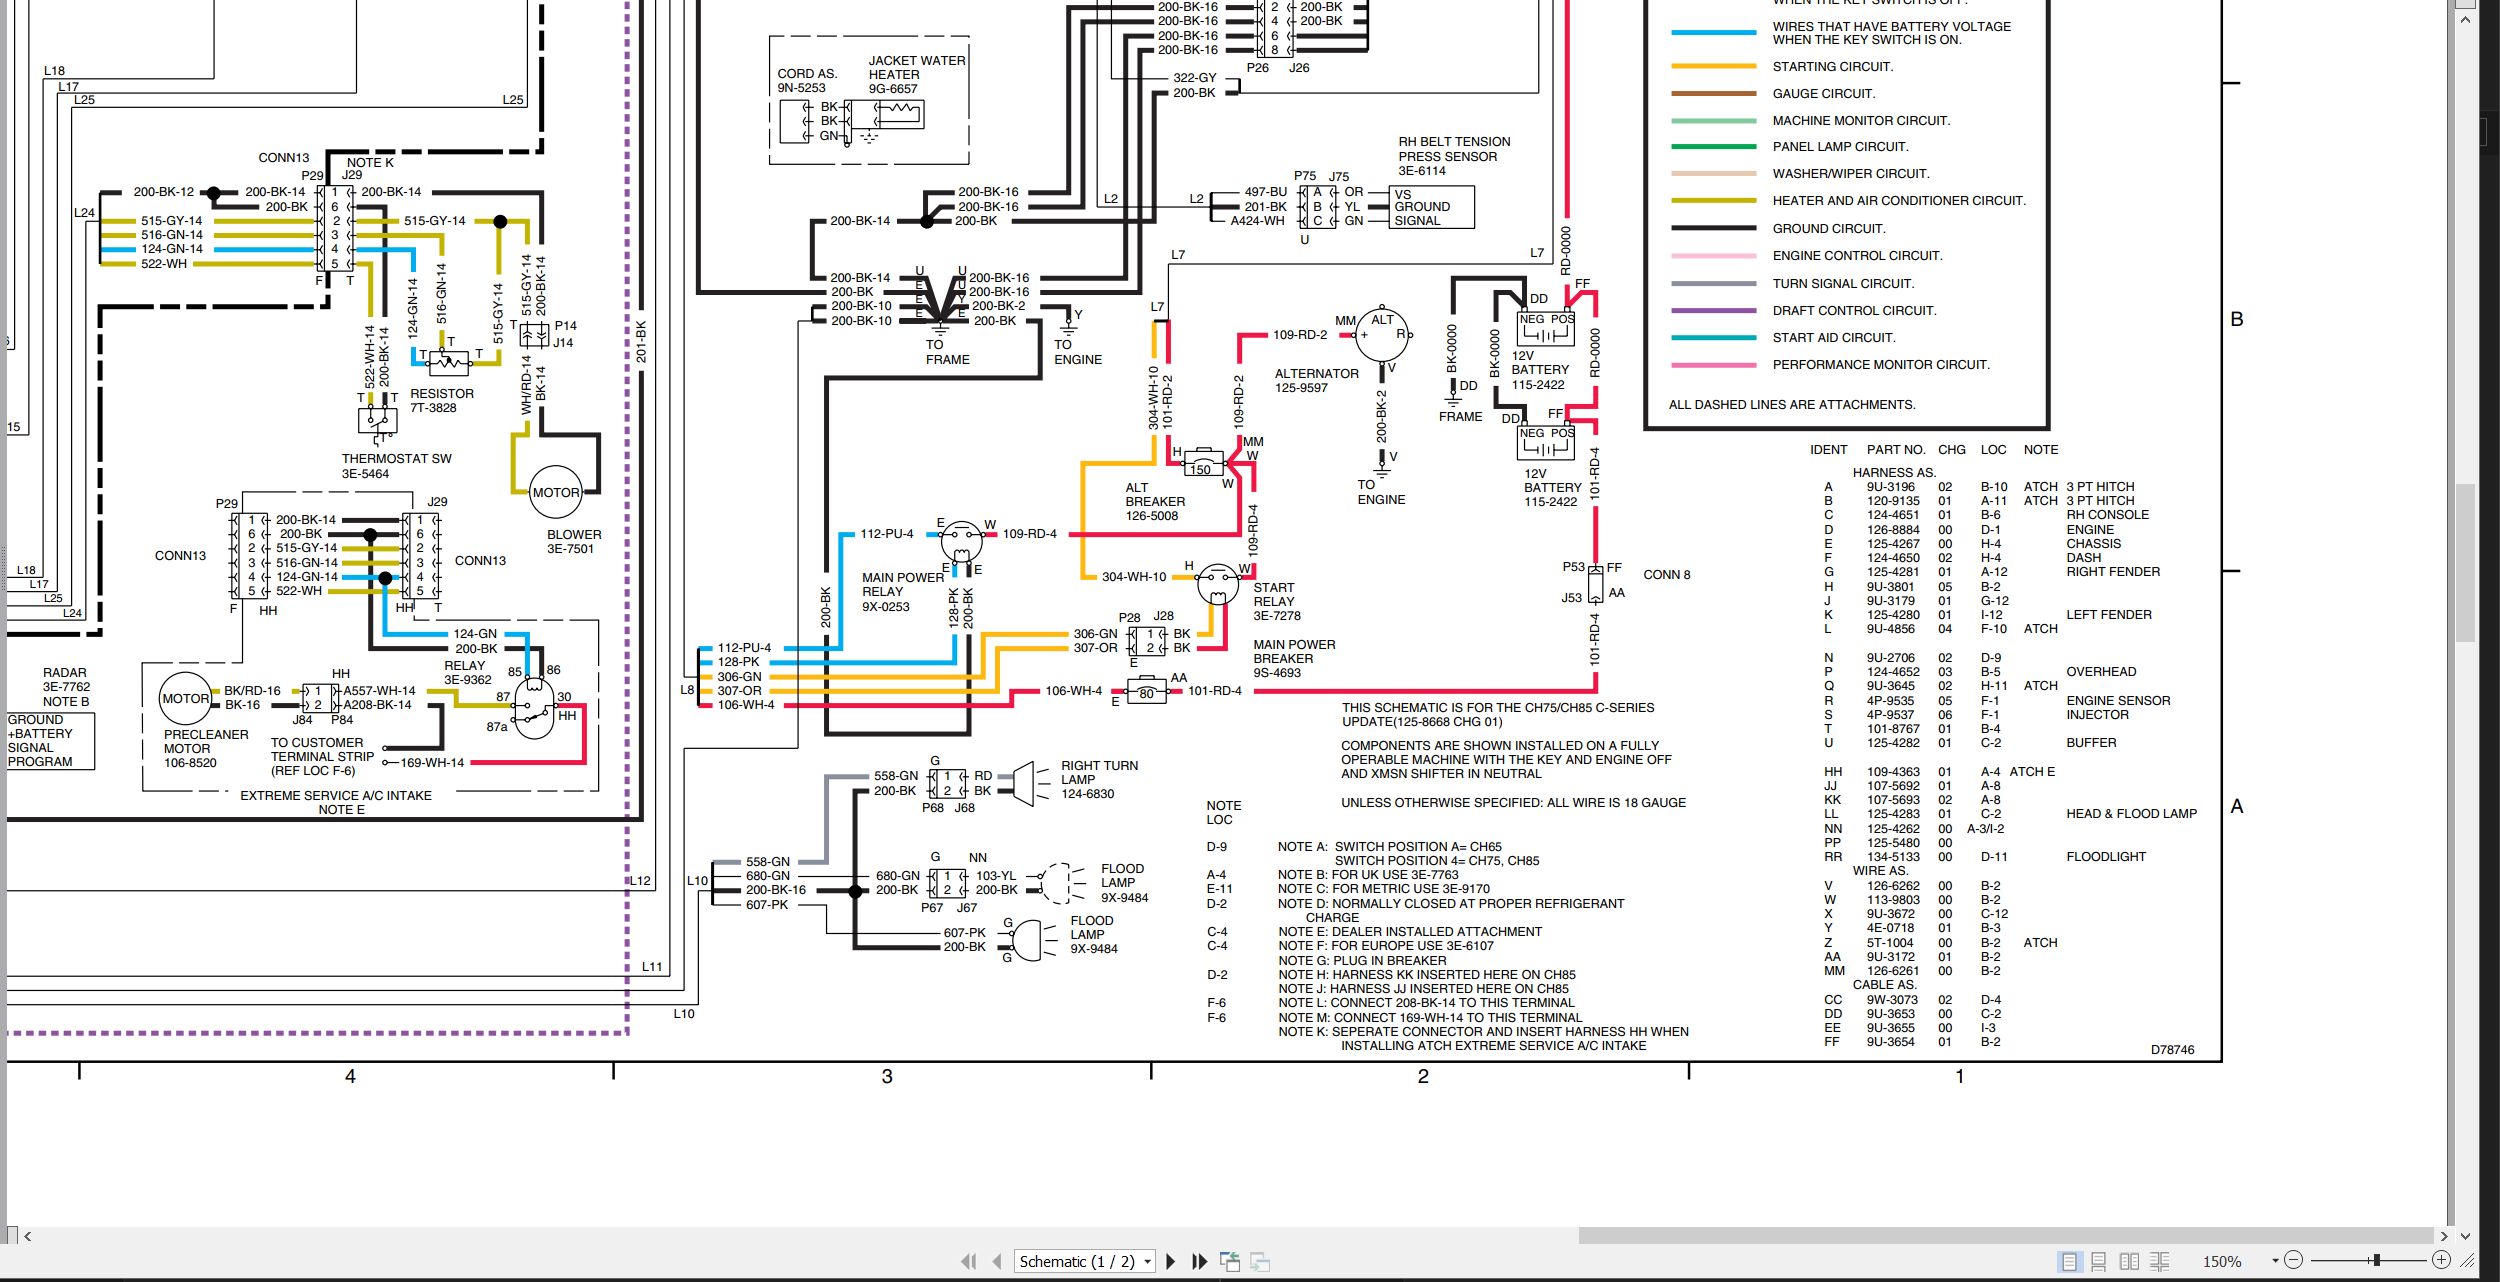Click the BLOWER 3E-7501 motor label
Screen dimensions: 2500x1282
574,541
